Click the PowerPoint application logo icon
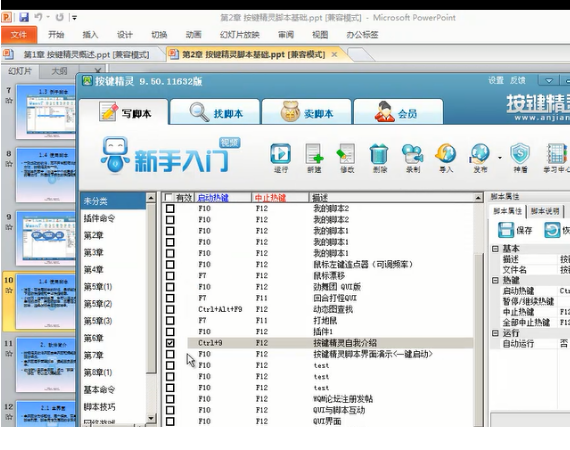Image resolution: width=570 pixels, height=450 pixels. (x=7, y=17)
